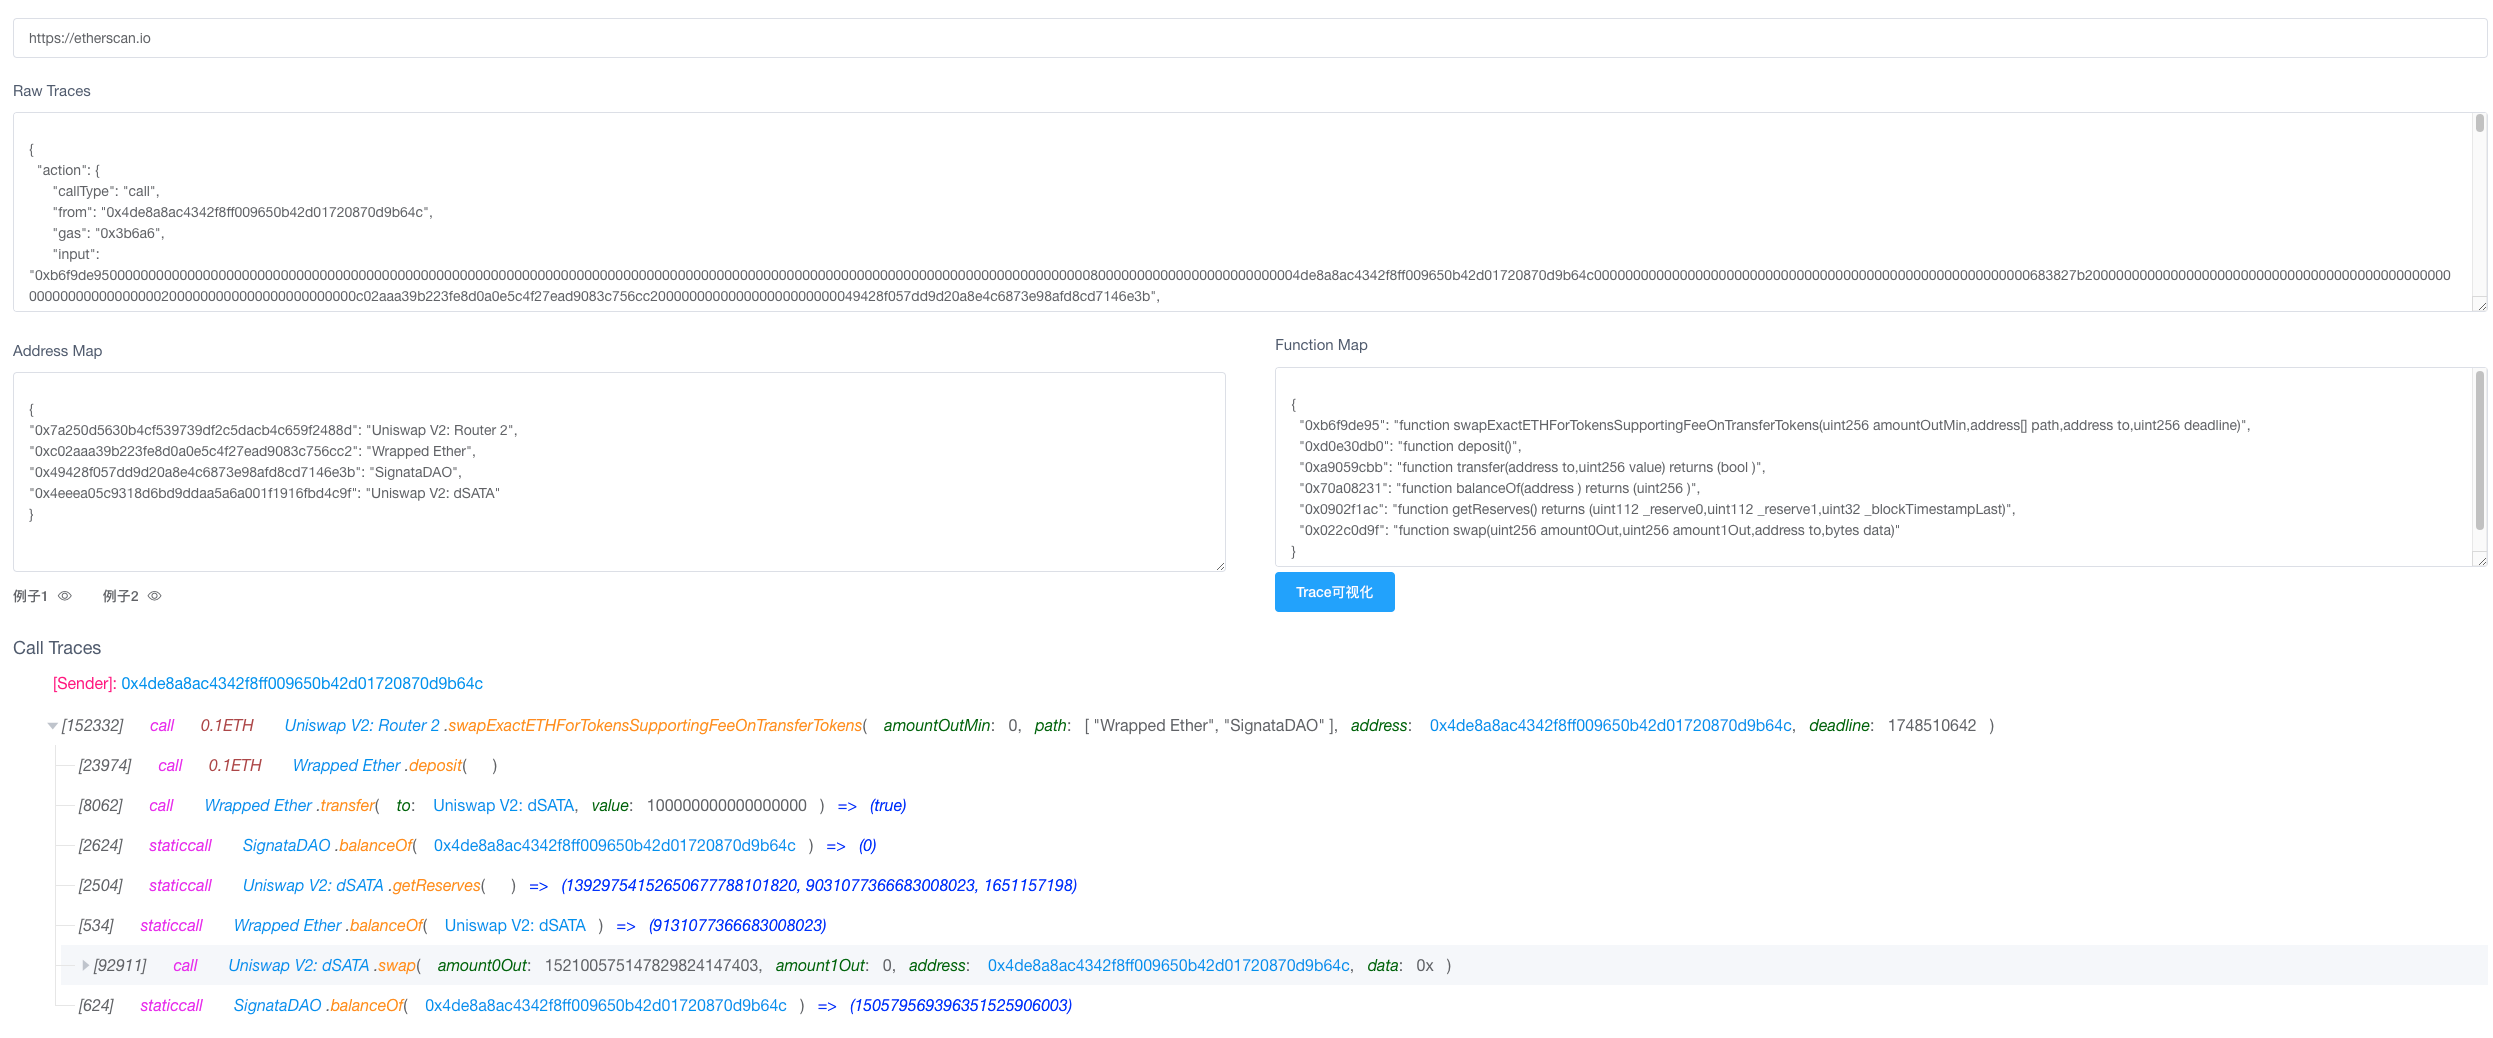Viewport: 2493px width, 1038px height.
Task: Click the Trace可视化 button
Action: 1334,592
